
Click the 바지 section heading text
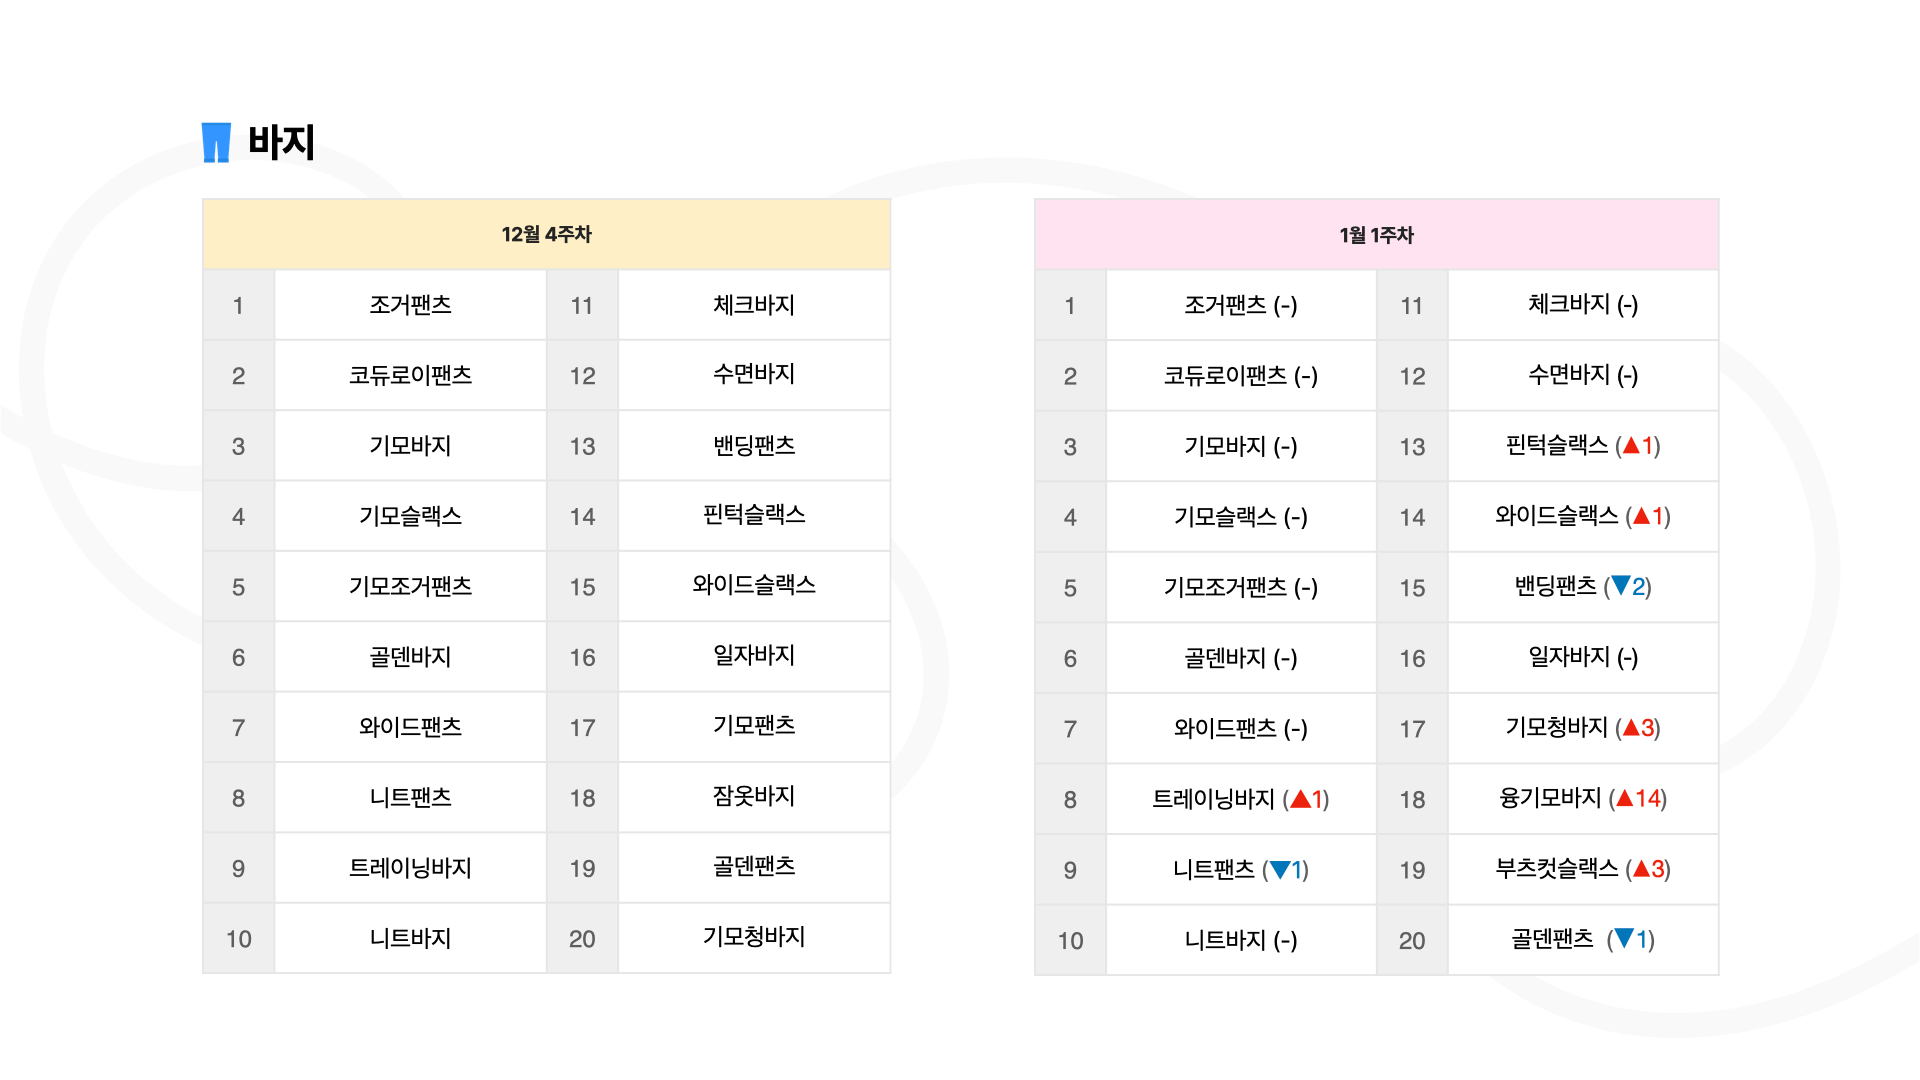(281, 142)
